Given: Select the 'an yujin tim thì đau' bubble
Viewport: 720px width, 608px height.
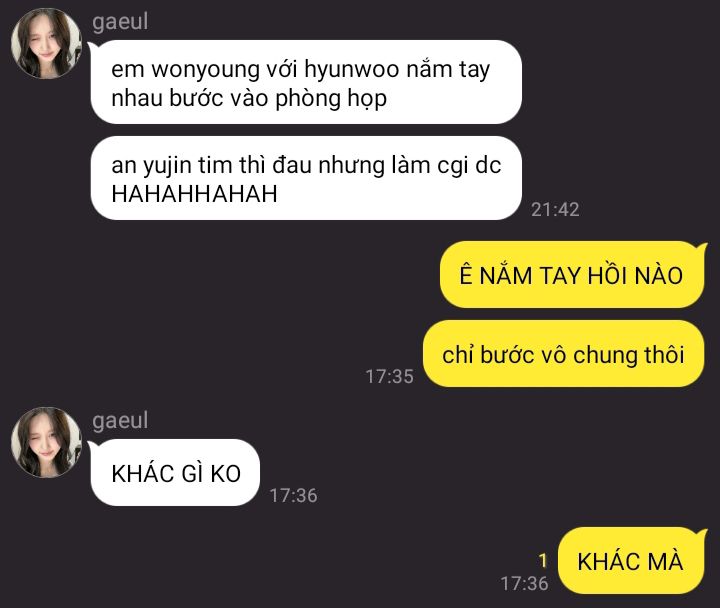Looking at the screenshot, I should pos(306,178).
